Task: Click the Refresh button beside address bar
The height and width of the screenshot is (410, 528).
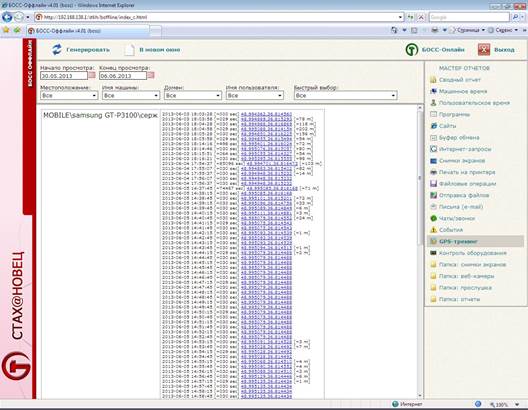Action: point(410,17)
